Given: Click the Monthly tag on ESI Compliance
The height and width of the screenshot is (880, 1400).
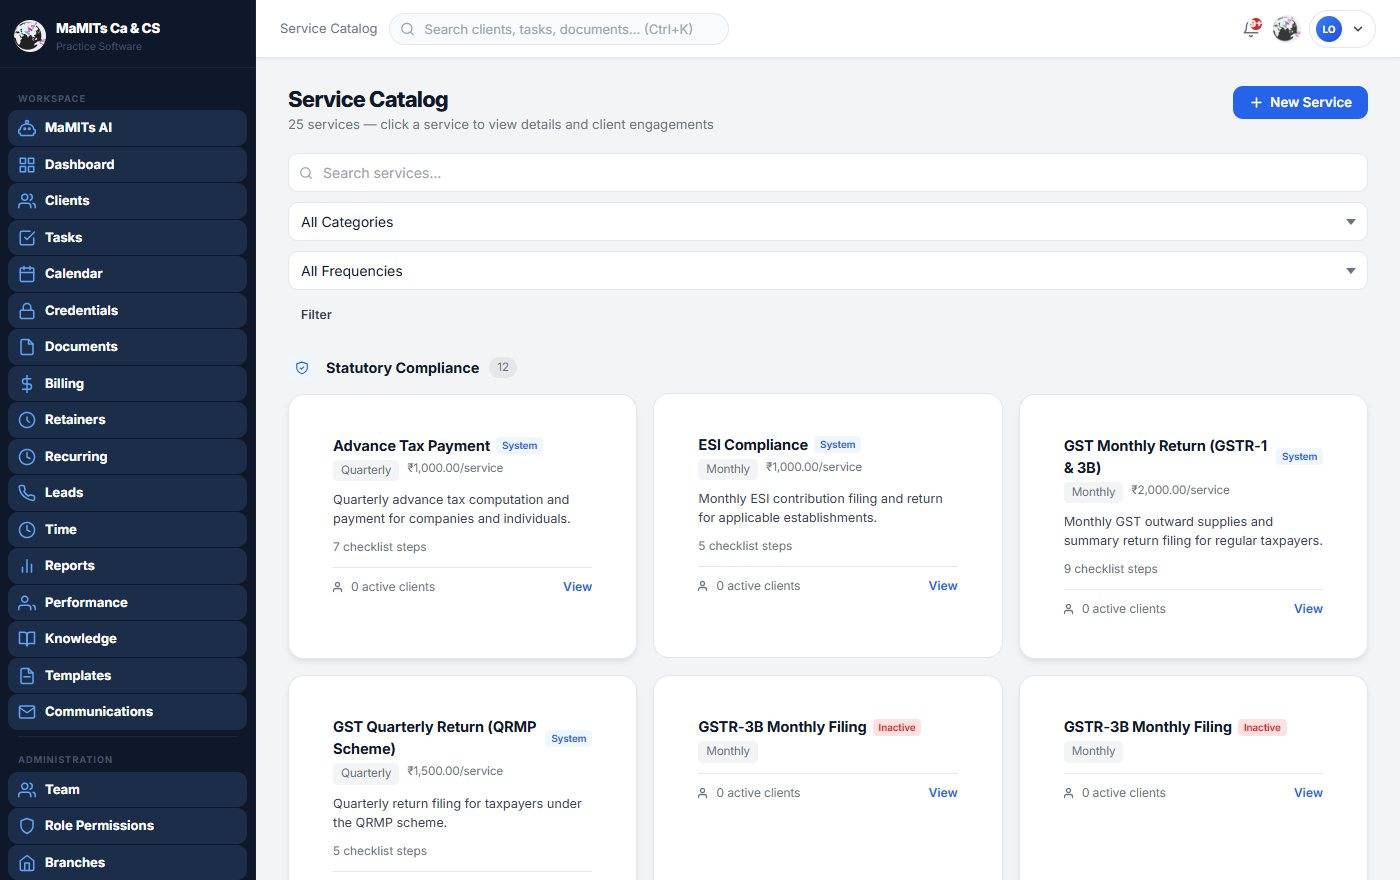Looking at the screenshot, I should coord(728,469).
